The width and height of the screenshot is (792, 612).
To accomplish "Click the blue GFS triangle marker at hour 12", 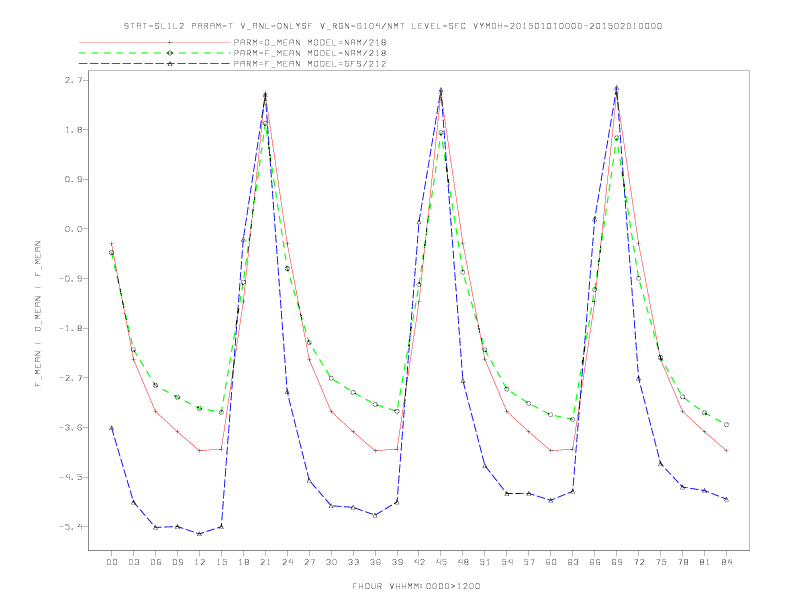I will (x=200, y=534).
